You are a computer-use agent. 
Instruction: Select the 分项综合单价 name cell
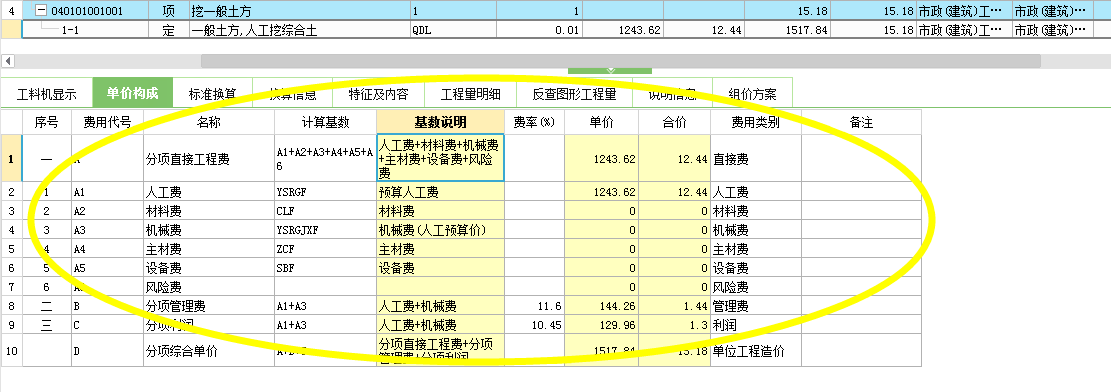[x=209, y=351]
